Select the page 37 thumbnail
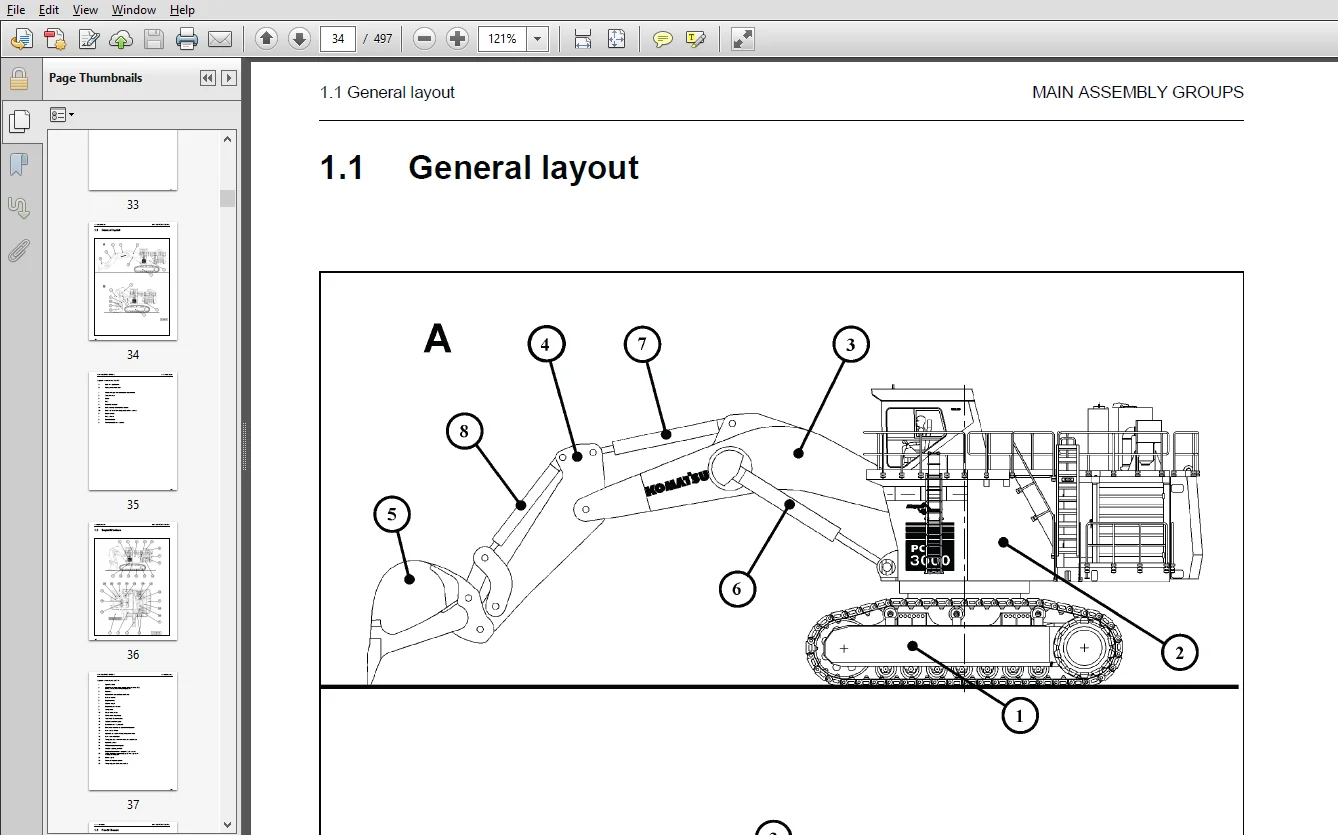The width and height of the screenshot is (1338, 835). (x=133, y=731)
